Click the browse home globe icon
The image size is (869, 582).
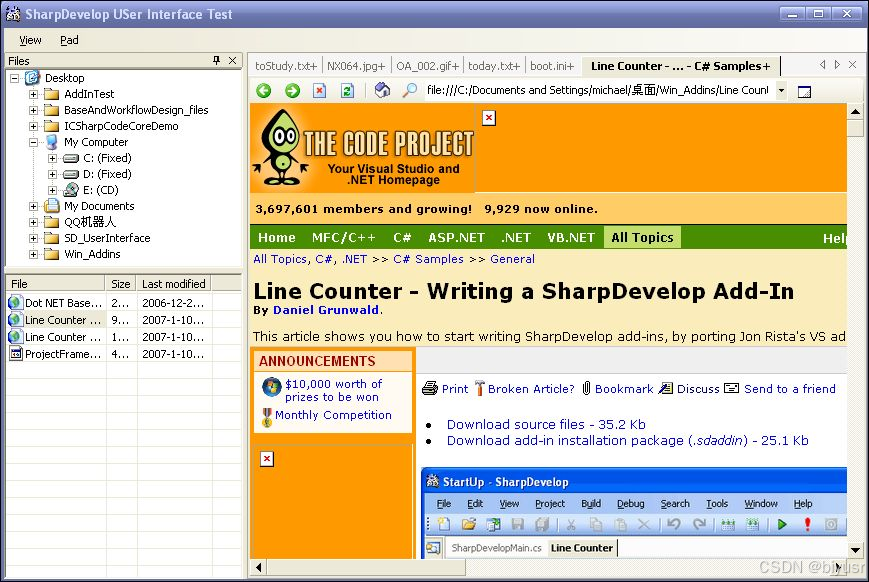tap(381, 90)
